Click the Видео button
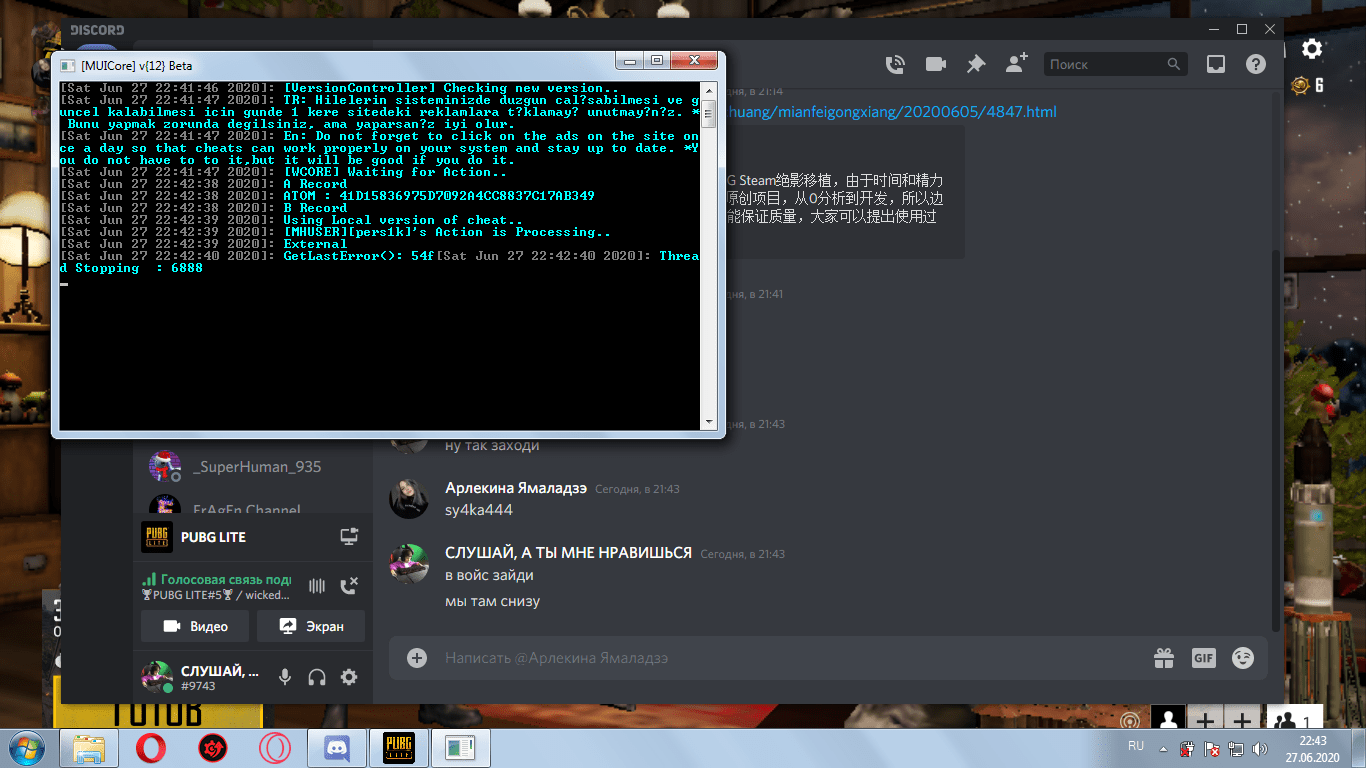Image resolution: width=1366 pixels, height=768 pixels. (195, 626)
